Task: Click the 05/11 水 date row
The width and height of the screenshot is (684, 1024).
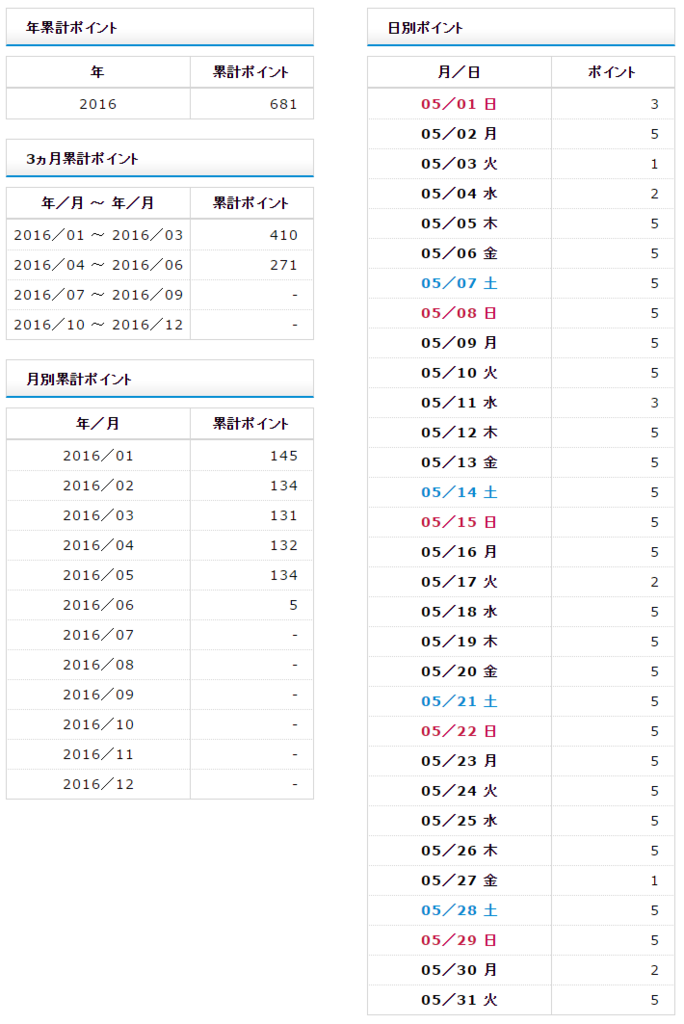Action: point(521,403)
